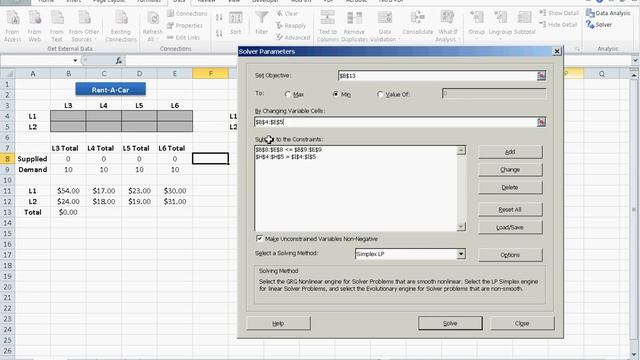
Task: Click Data Analysis in the ribbon
Action: tap(608, 13)
